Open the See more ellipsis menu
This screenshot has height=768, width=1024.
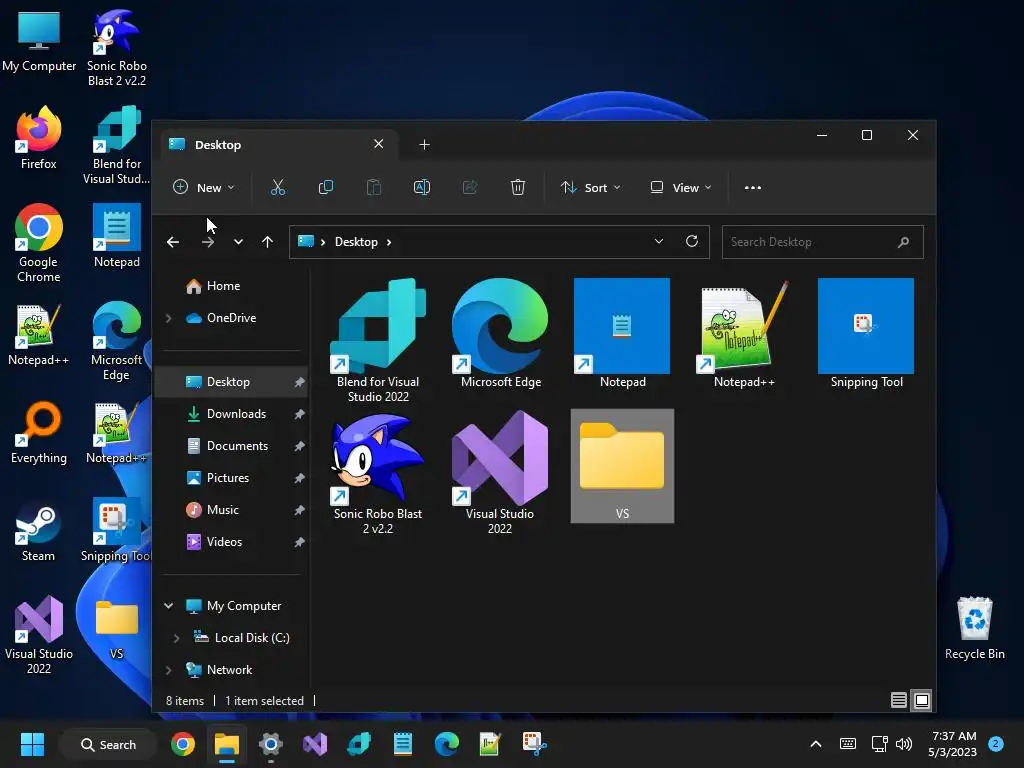(753, 187)
